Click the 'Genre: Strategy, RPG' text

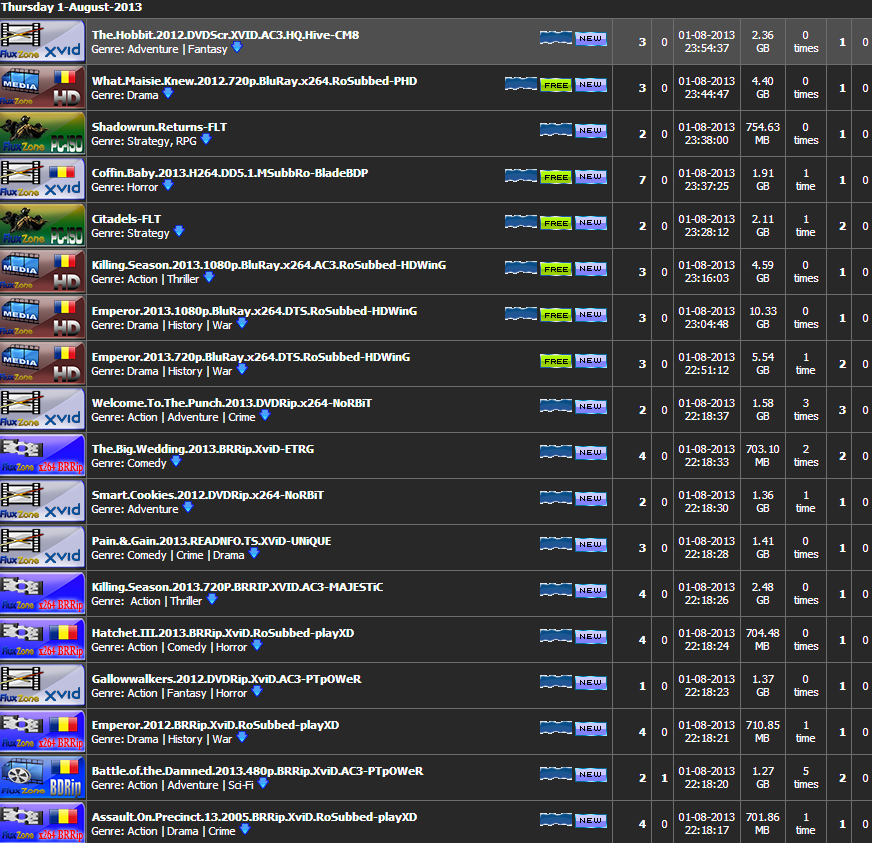click(x=143, y=141)
